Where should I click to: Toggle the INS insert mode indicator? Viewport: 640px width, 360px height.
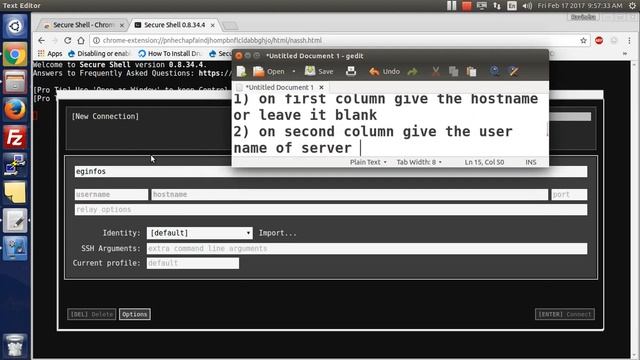click(531, 162)
